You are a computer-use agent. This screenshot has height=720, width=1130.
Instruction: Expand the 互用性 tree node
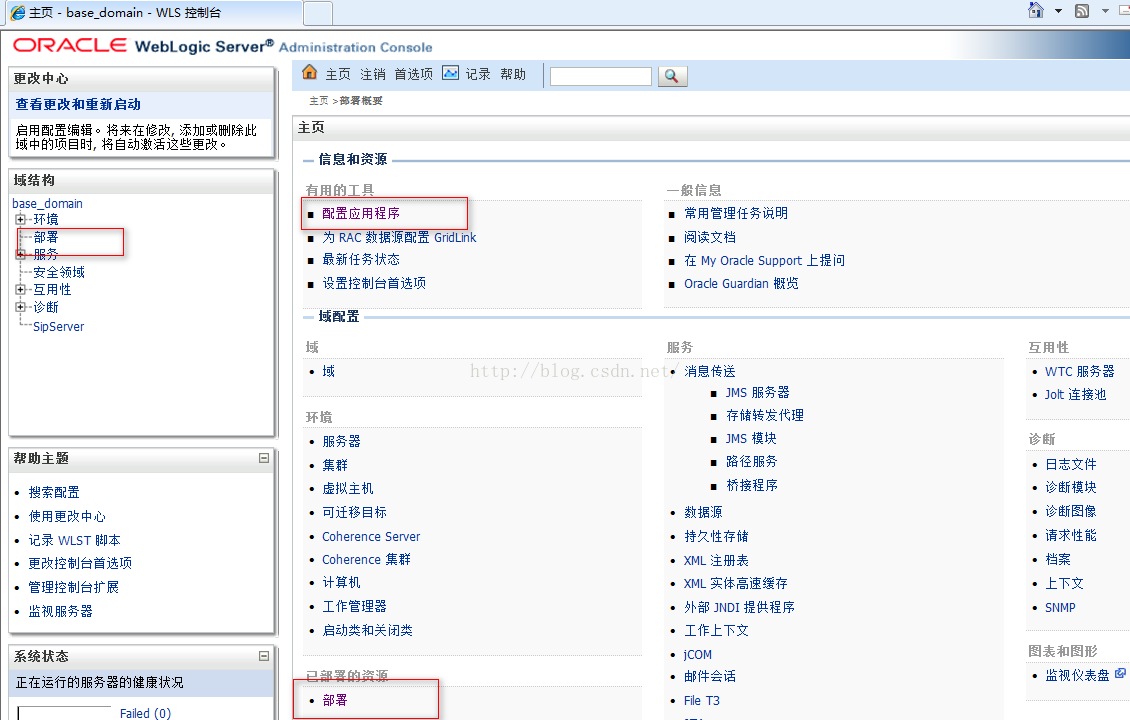click(20, 289)
